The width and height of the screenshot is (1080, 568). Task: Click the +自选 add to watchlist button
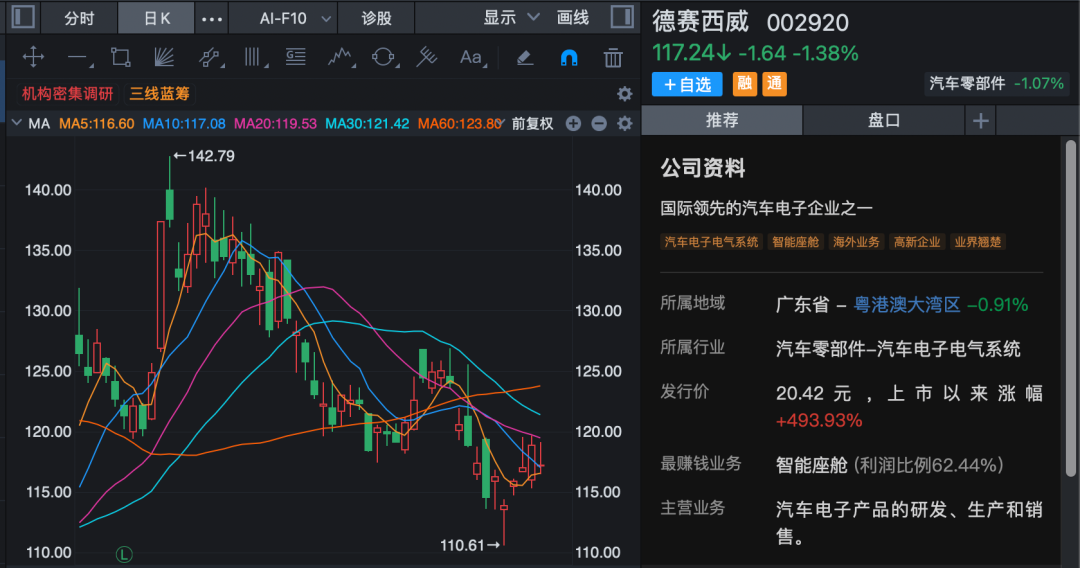click(x=687, y=84)
